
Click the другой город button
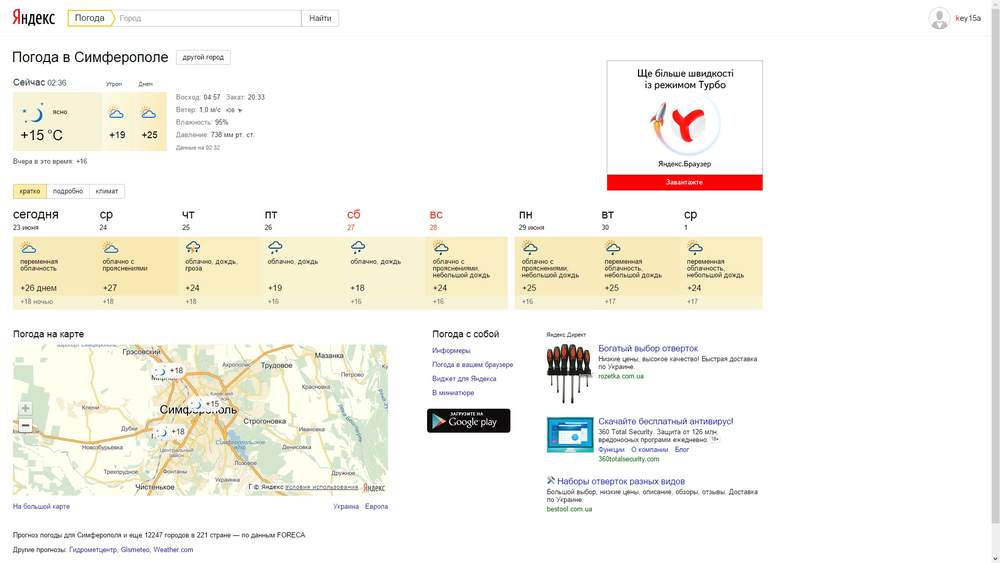203,57
